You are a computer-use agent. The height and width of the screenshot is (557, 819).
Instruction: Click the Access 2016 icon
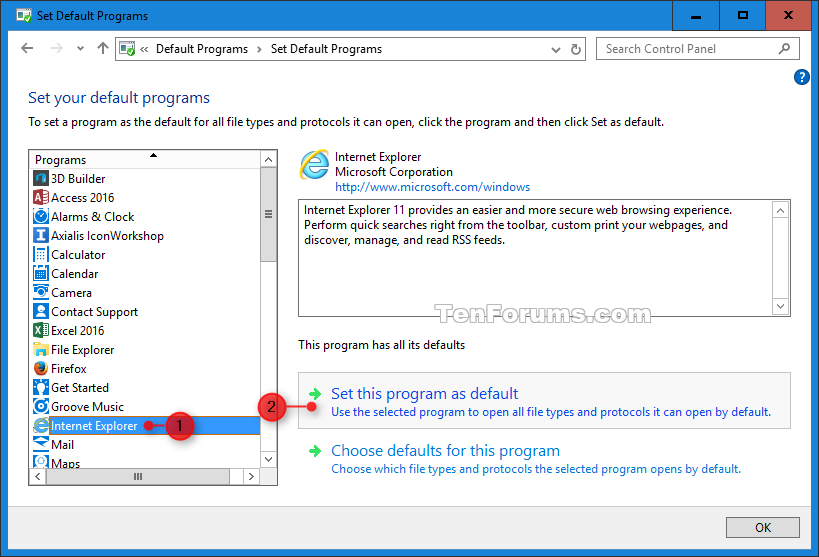pyautogui.click(x=41, y=198)
